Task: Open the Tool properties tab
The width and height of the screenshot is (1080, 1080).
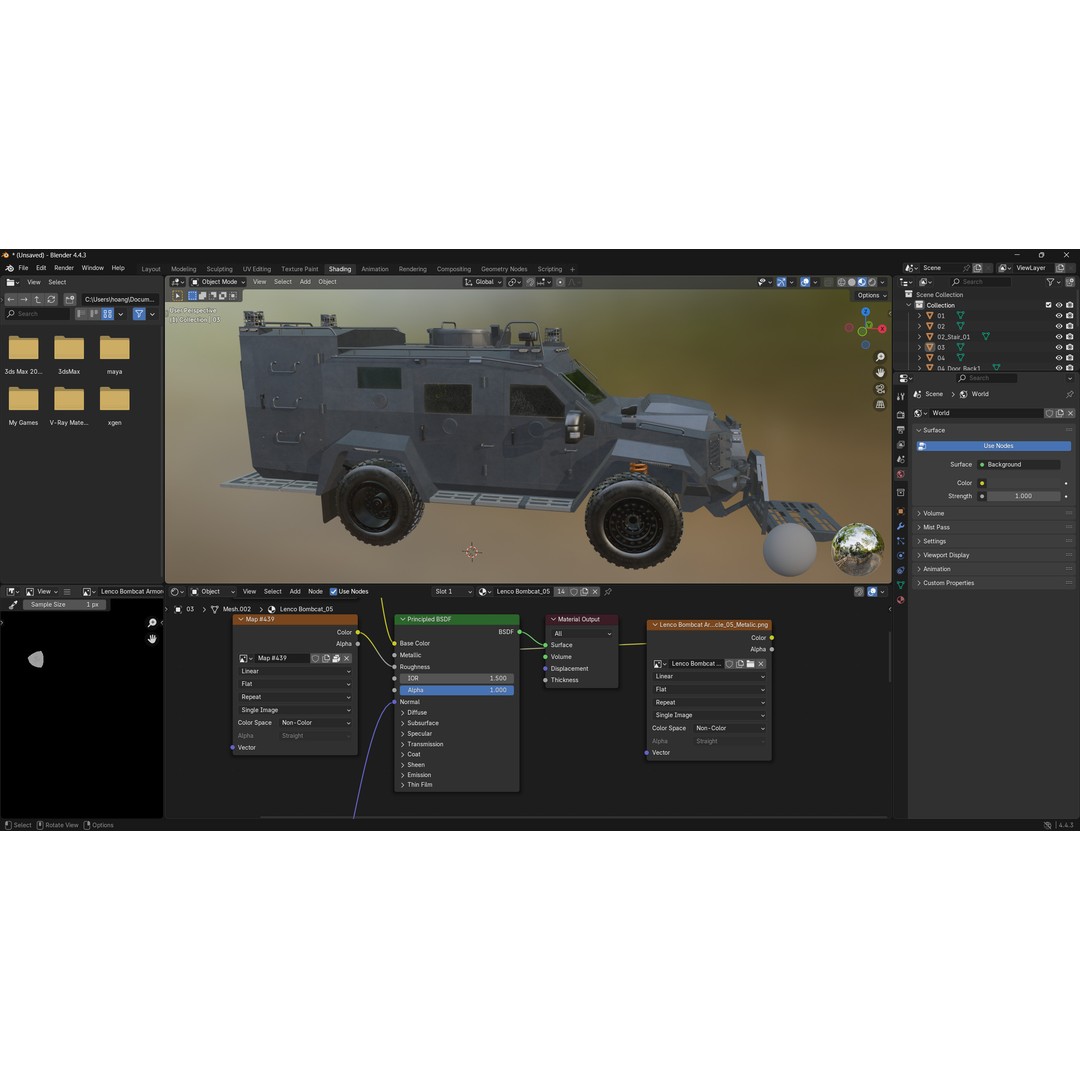Action: pyautogui.click(x=900, y=396)
